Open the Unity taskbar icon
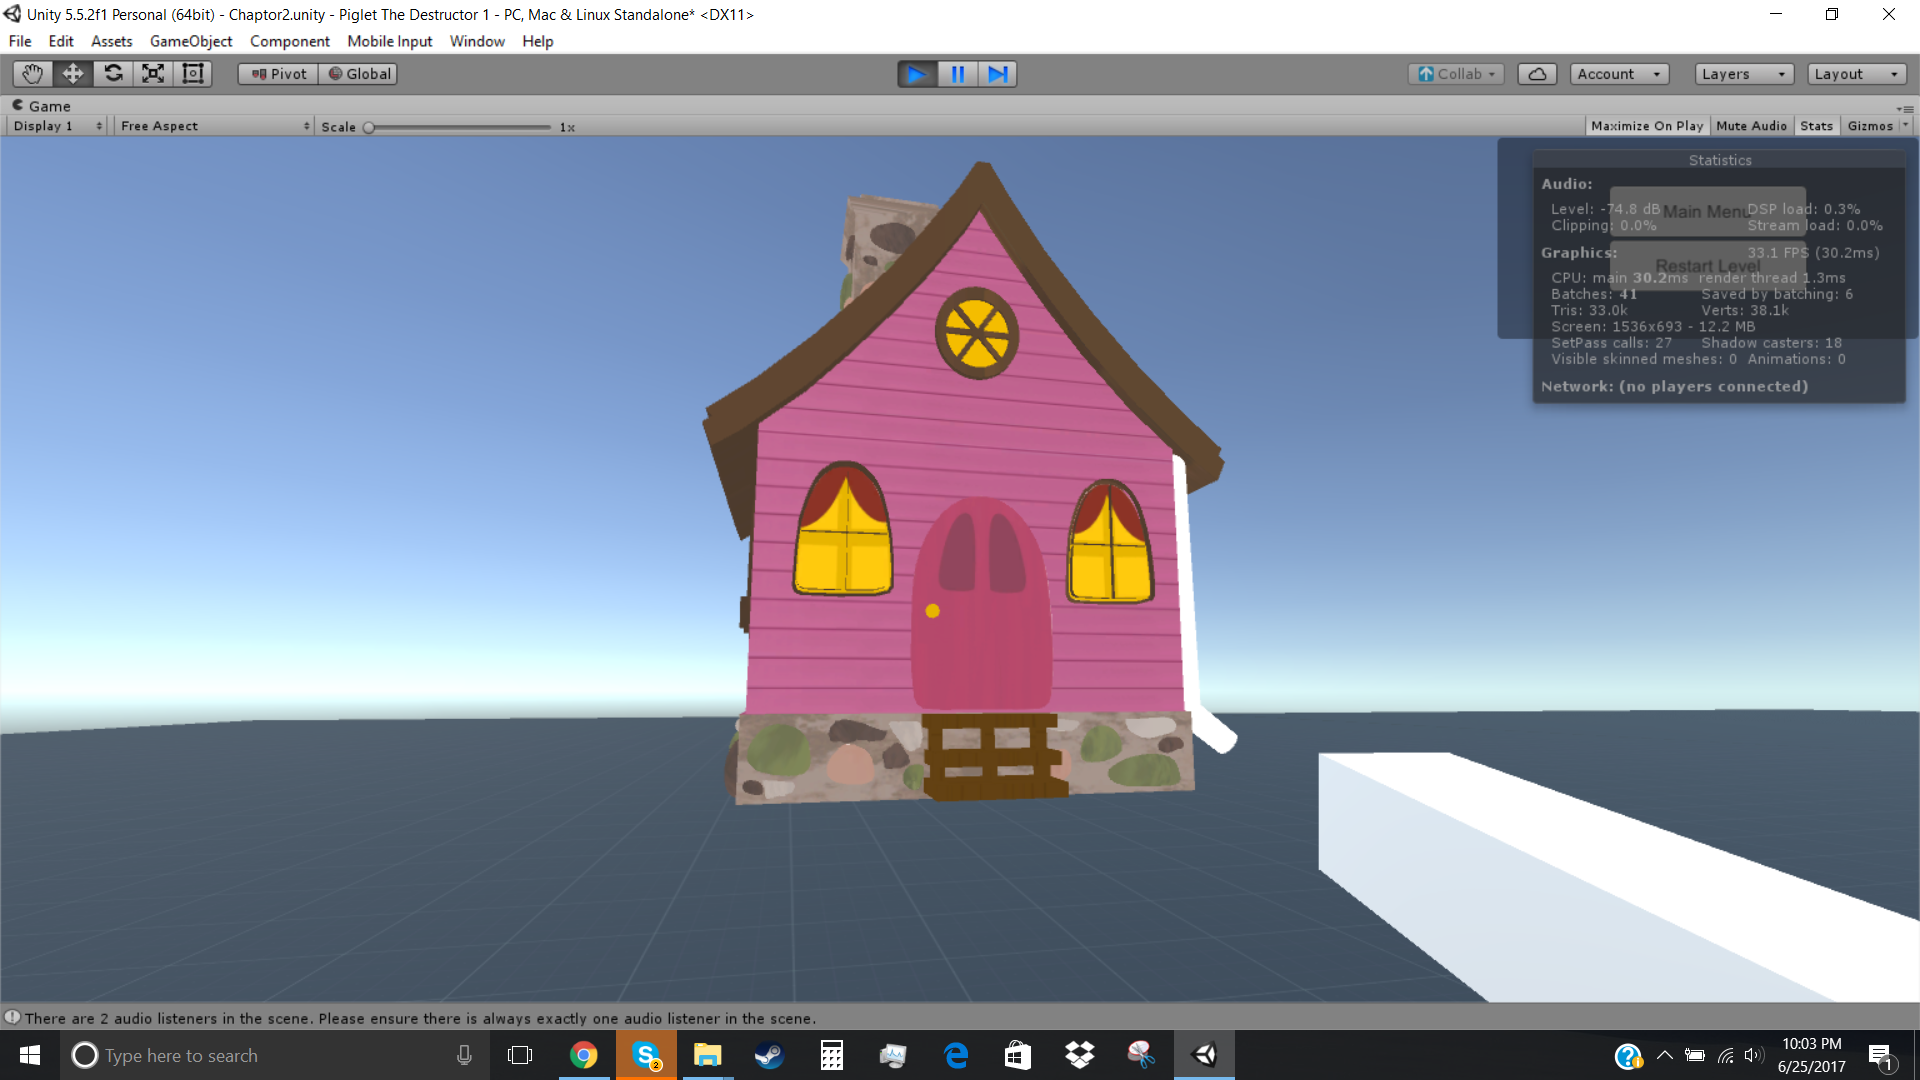The height and width of the screenshot is (1080, 1920). click(x=1204, y=1055)
